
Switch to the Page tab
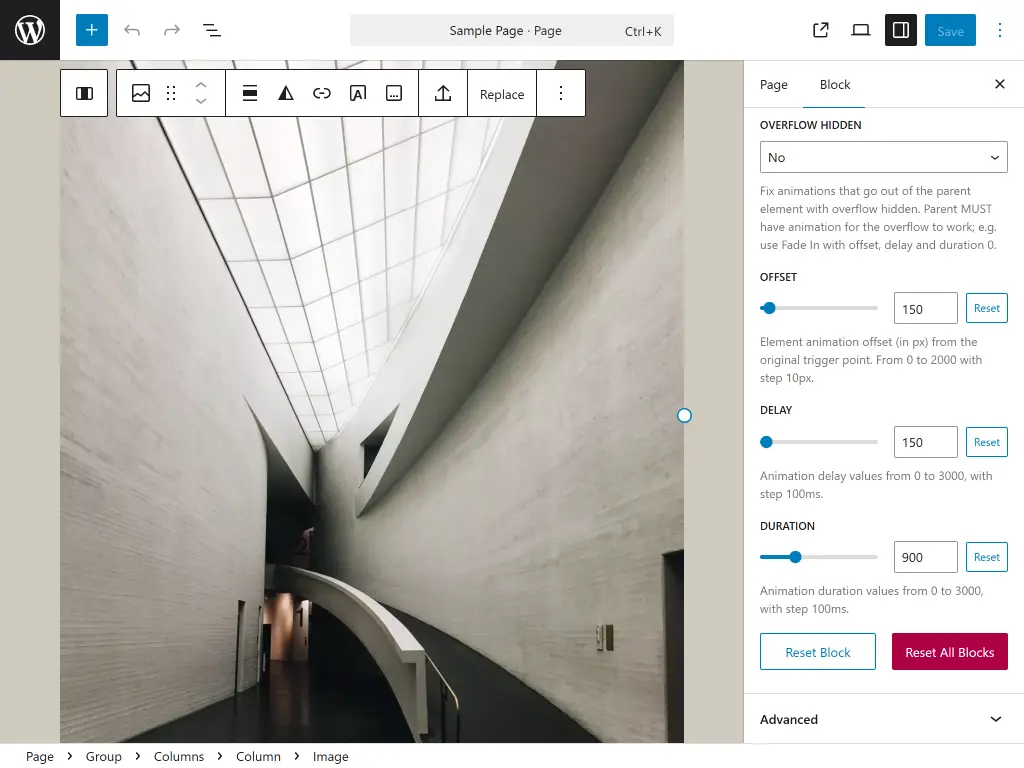point(773,85)
